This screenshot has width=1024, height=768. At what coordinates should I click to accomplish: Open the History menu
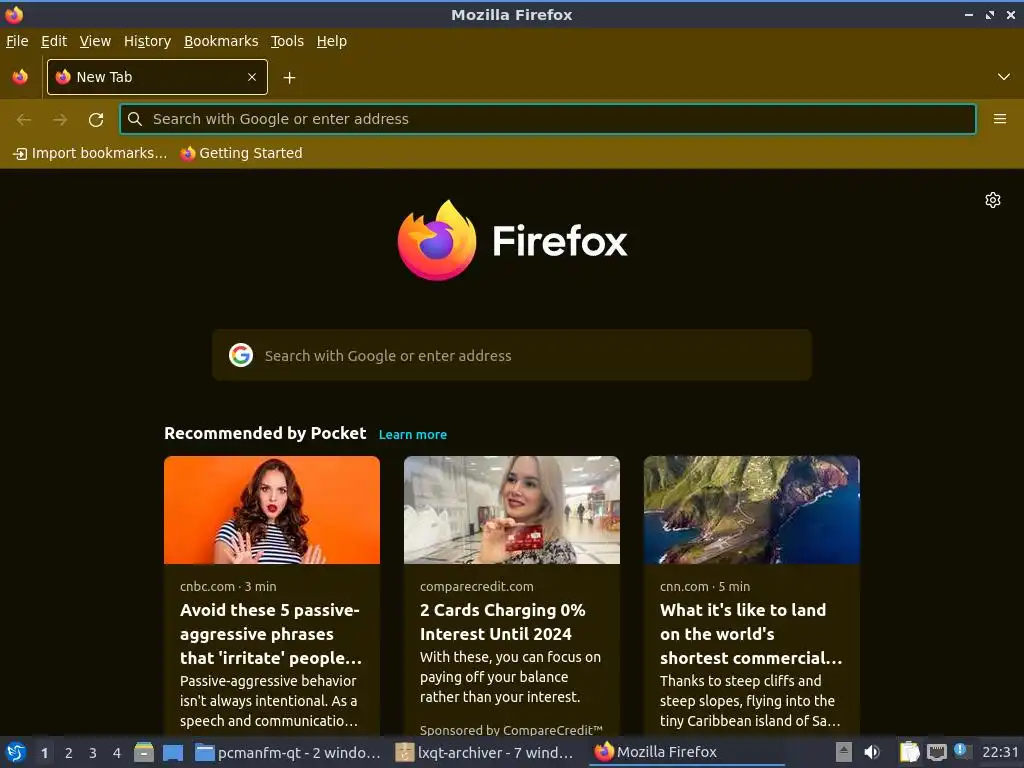147,41
